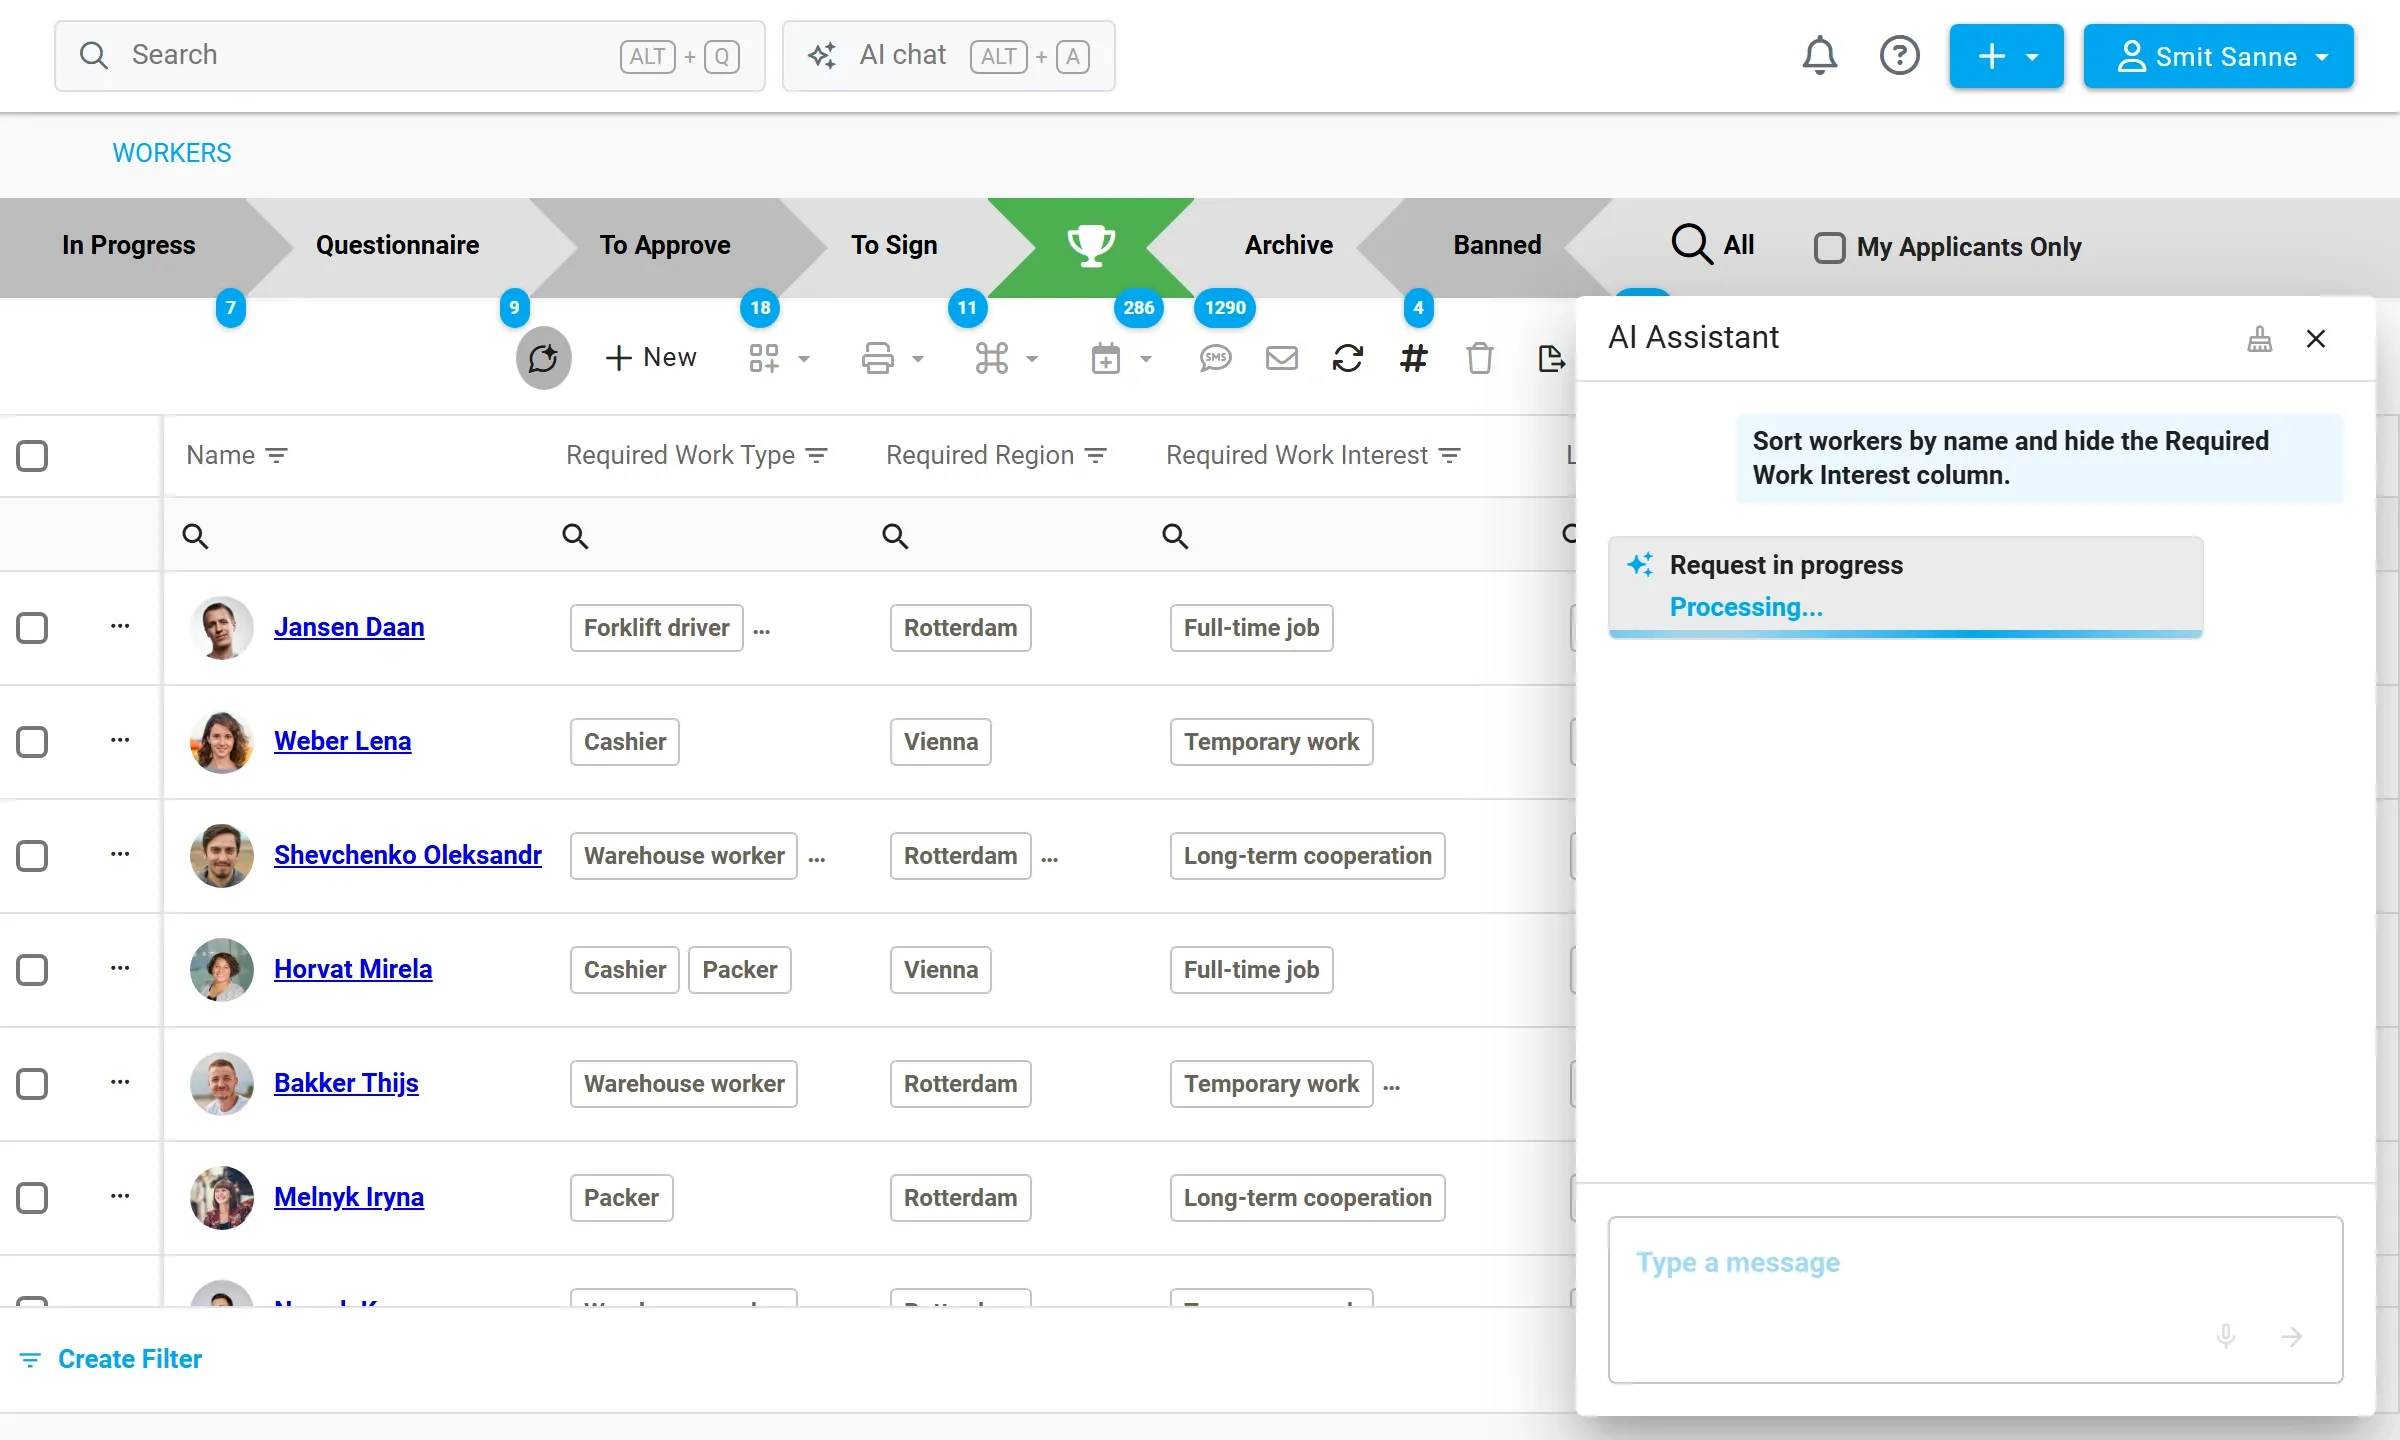Check the Horvat Mirela row checkbox
This screenshot has height=1440, width=2400.
pyautogui.click(x=32, y=970)
